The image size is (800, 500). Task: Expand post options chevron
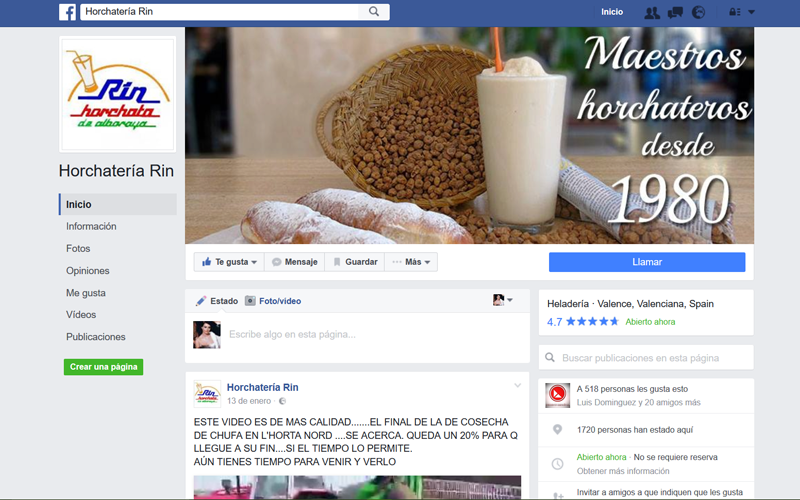point(517,386)
